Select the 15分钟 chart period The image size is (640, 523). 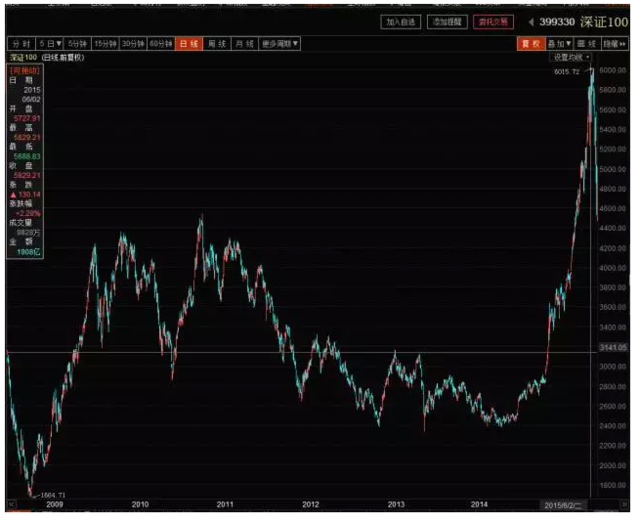pos(107,44)
